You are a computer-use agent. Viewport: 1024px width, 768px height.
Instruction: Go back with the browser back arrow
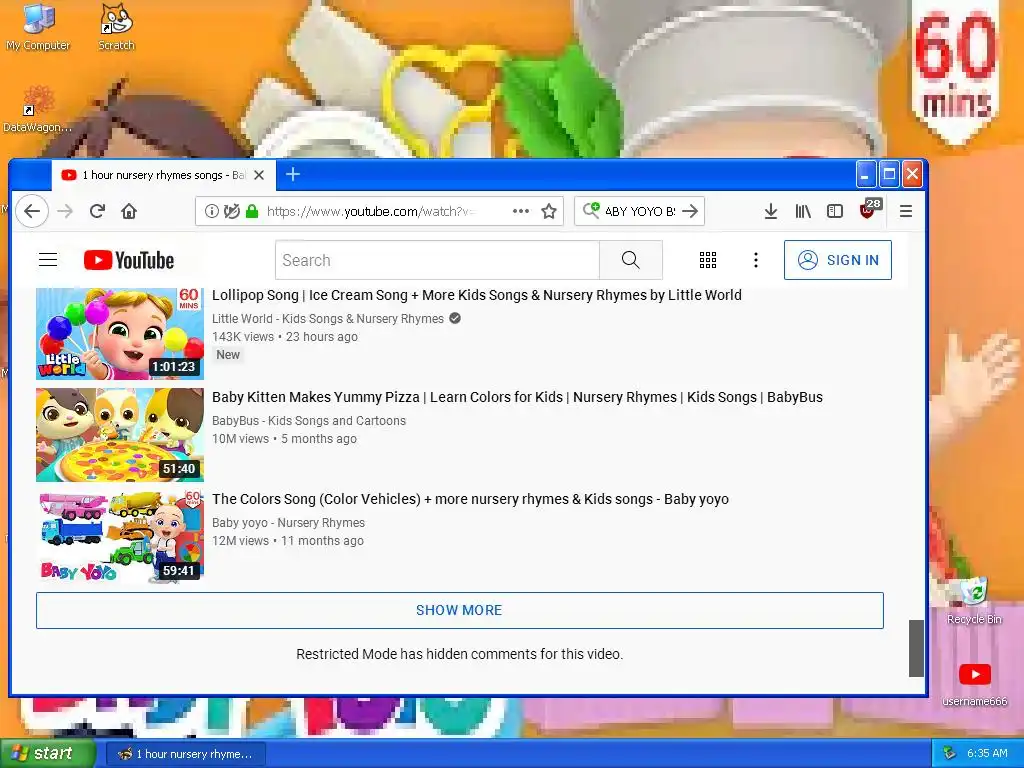pyautogui.click(x=32, y=211)
